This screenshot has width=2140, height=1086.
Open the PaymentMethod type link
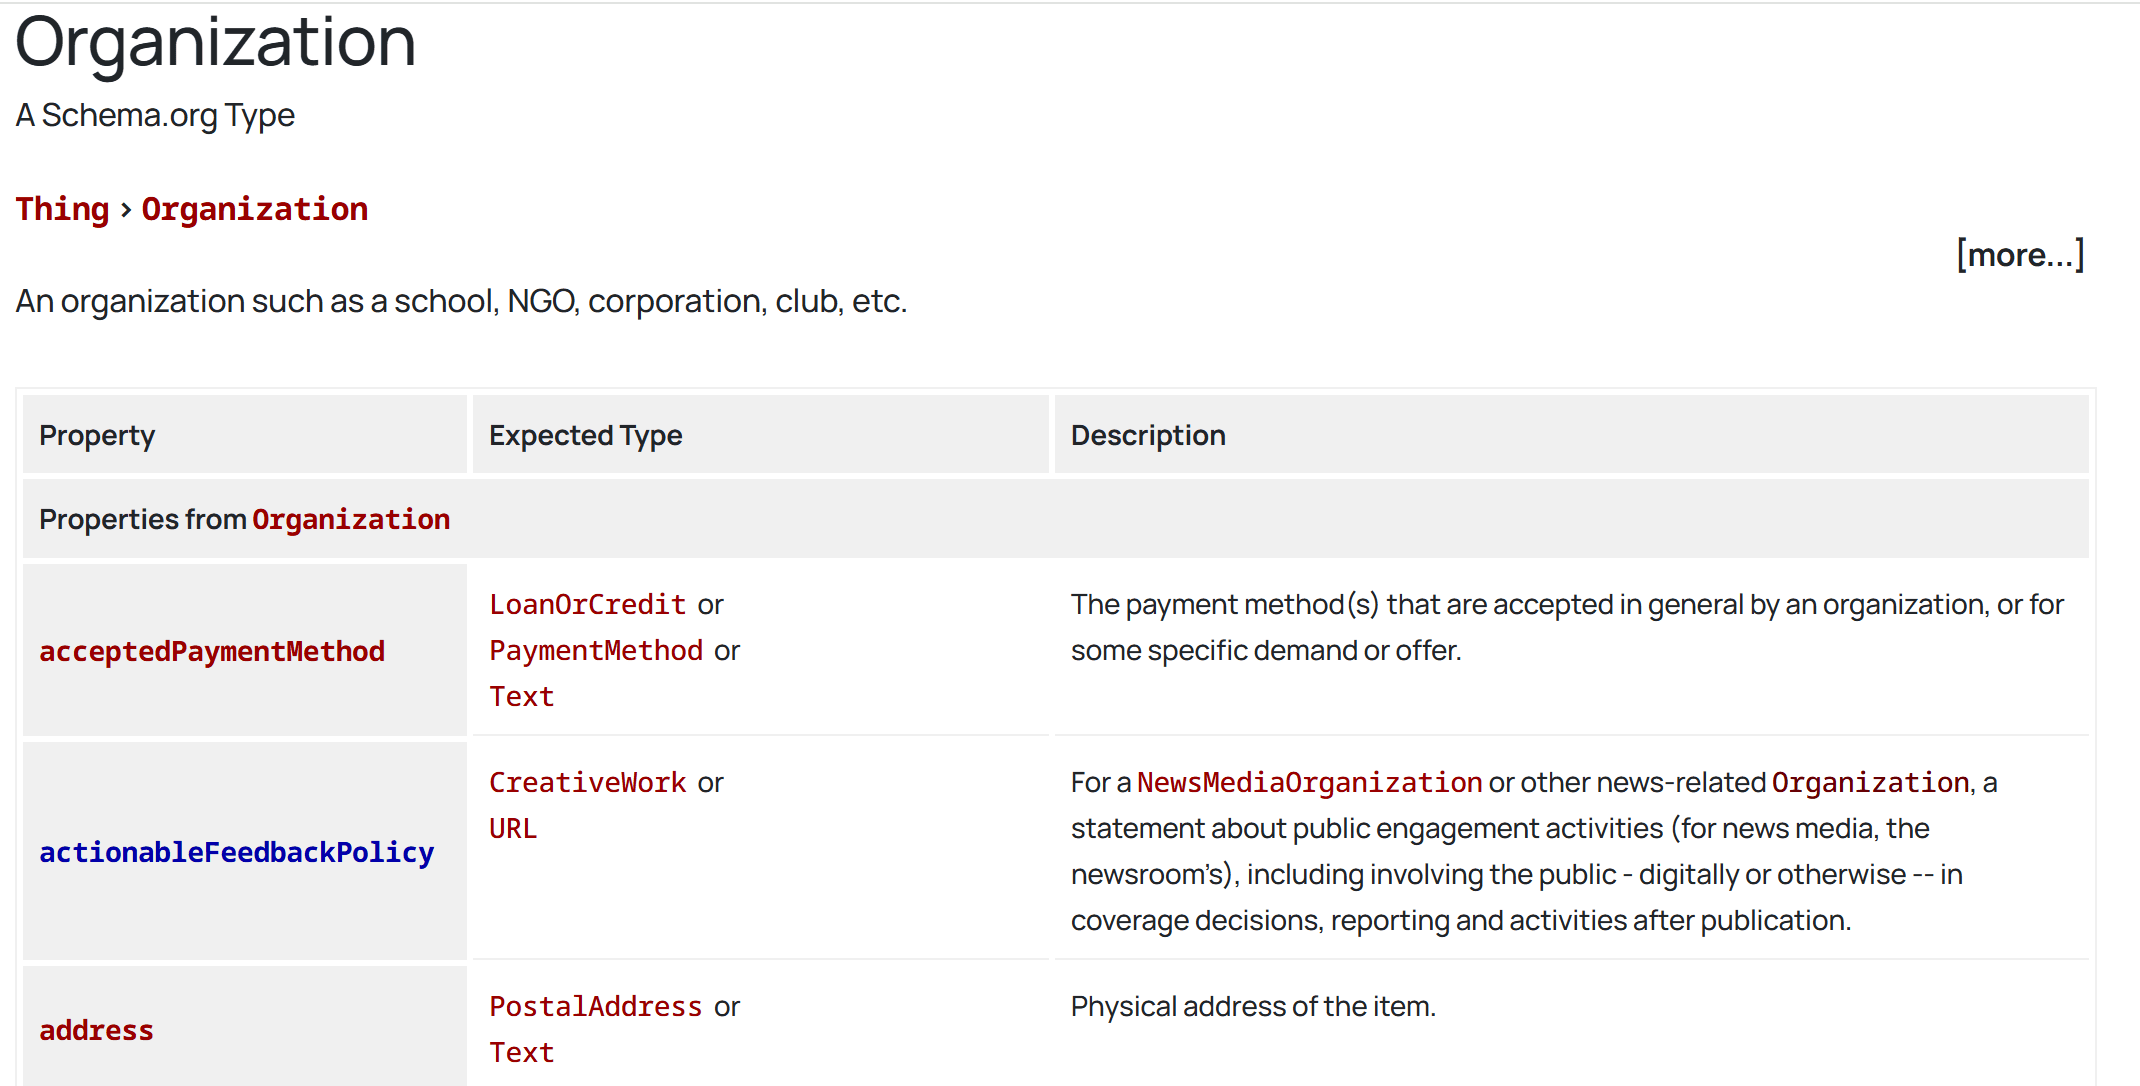[x=596, y=650]
